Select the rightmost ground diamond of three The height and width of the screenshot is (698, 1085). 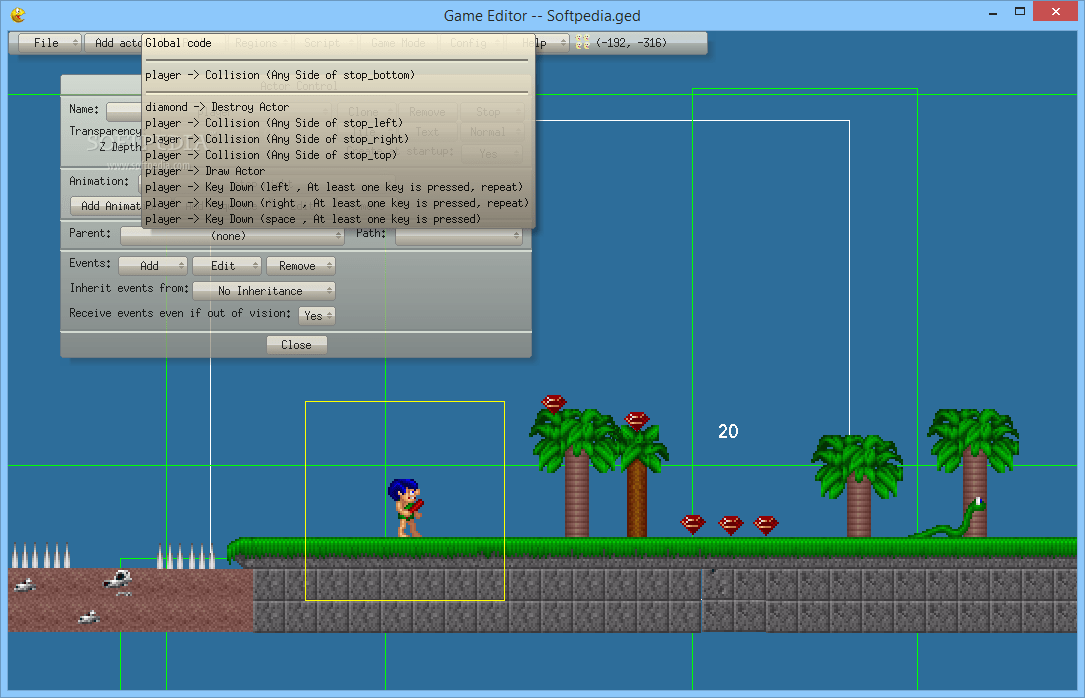point(766,525)
